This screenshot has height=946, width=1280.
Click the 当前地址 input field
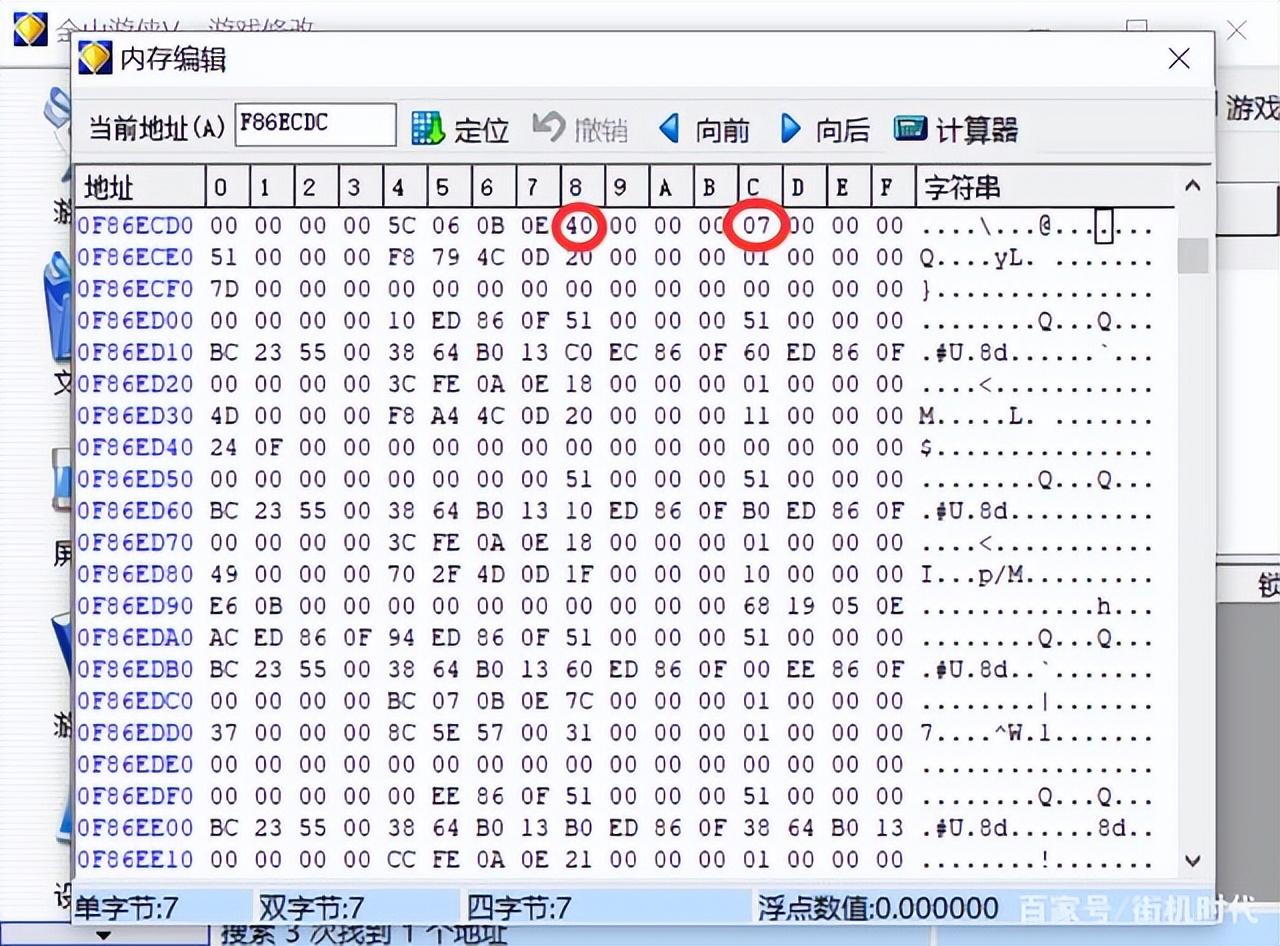315,125
